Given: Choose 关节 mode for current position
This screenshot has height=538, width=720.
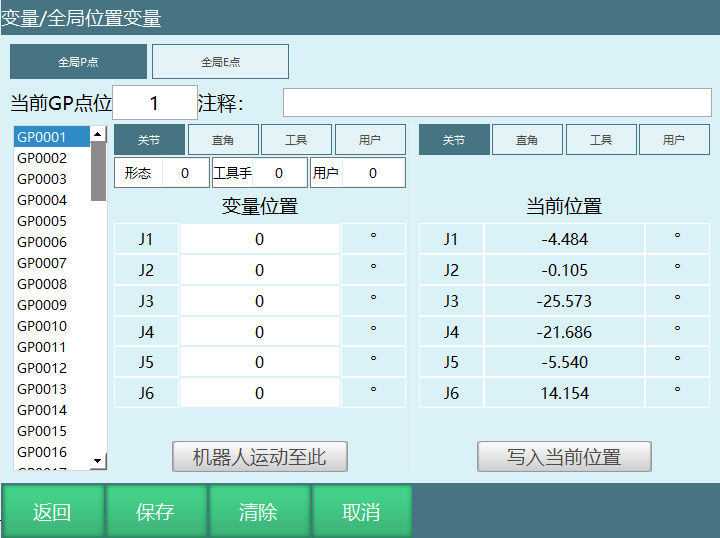Looking at the screenshot, I should pyautogui.click(x=454, y=140).
